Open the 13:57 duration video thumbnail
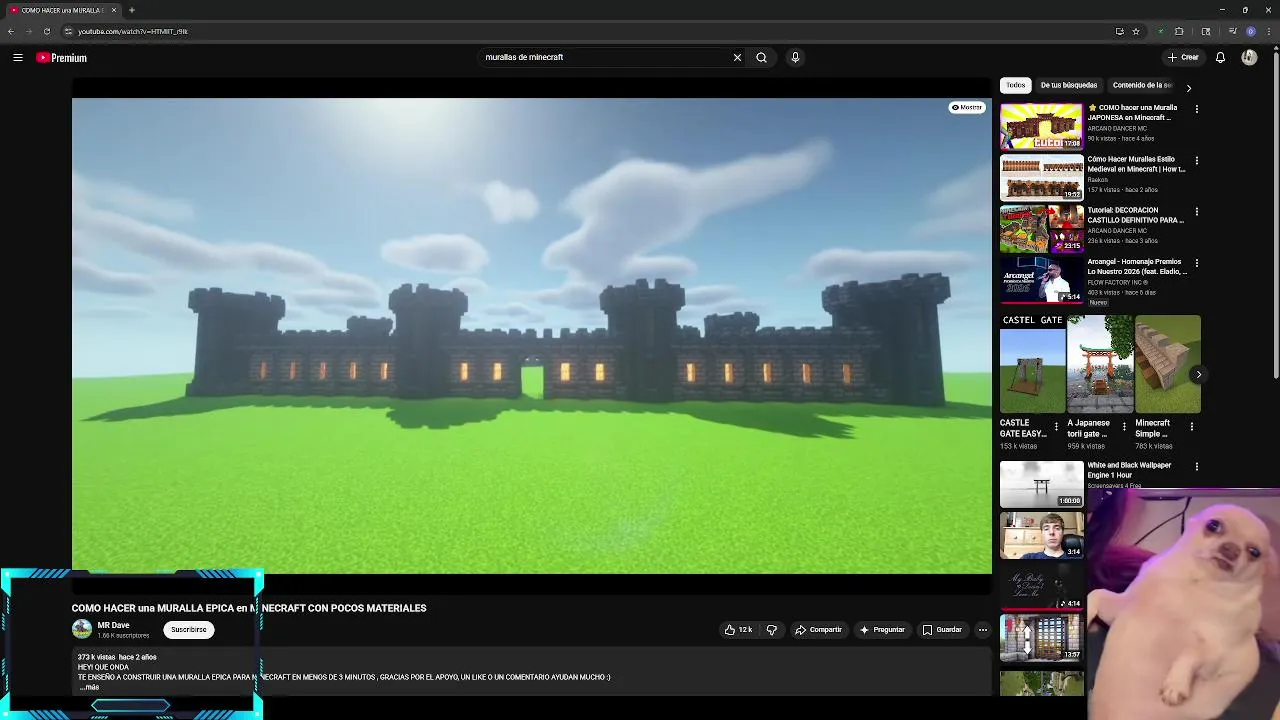The image size is (1280, 720). tap(1042, 638)
